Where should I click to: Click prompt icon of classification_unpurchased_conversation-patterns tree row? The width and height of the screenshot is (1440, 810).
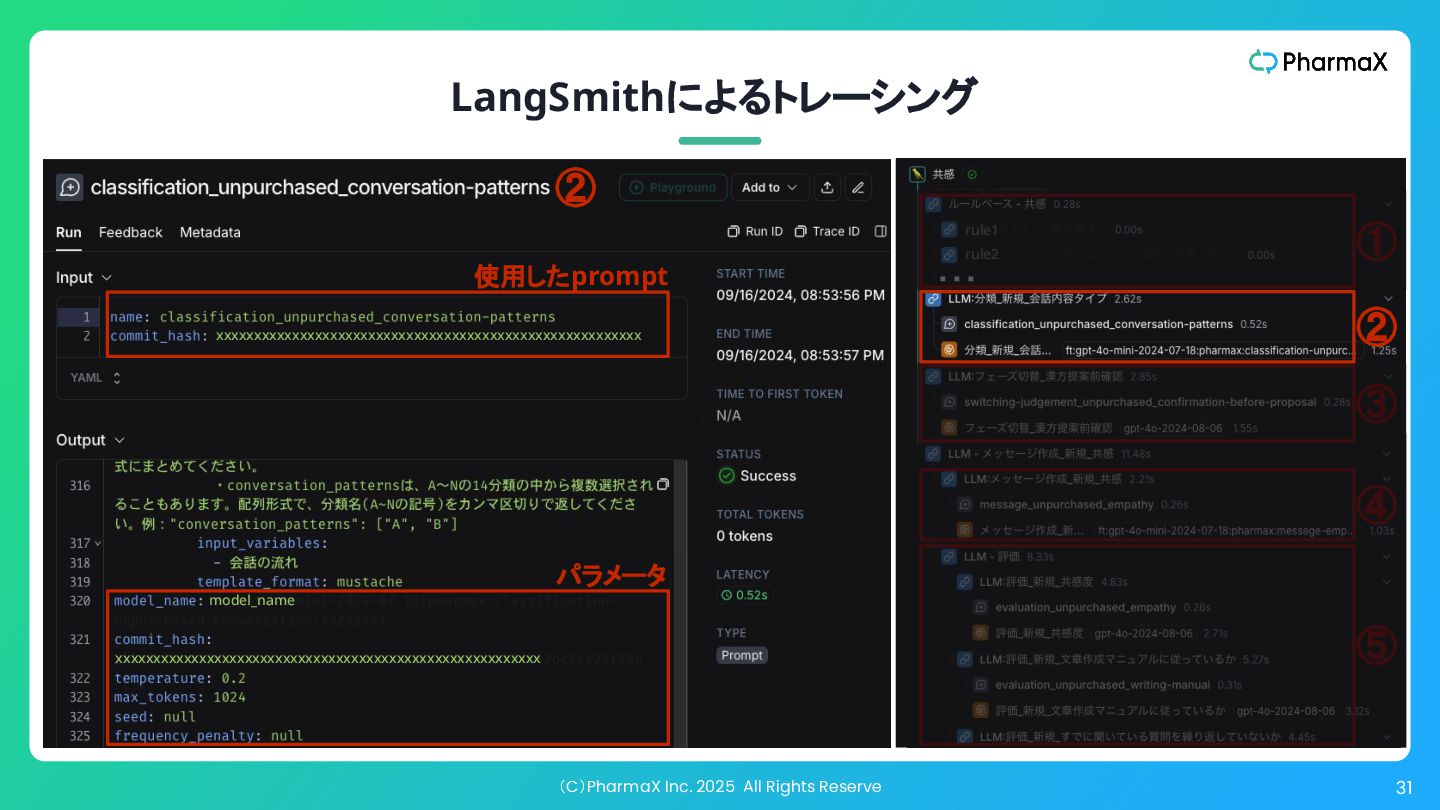(x=950, y=324)
